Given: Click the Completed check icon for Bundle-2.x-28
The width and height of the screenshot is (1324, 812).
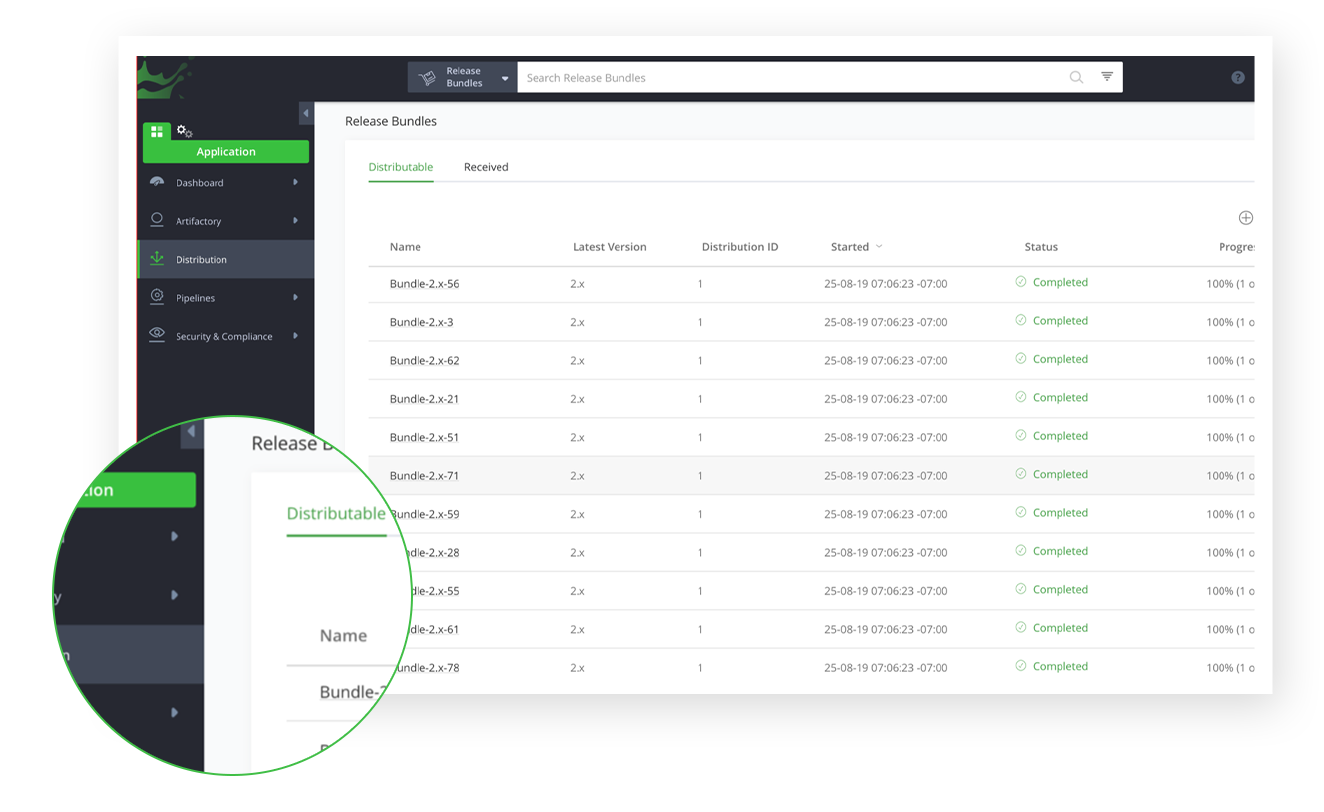Looking at the screenshot, I should tap(1021, 550).
